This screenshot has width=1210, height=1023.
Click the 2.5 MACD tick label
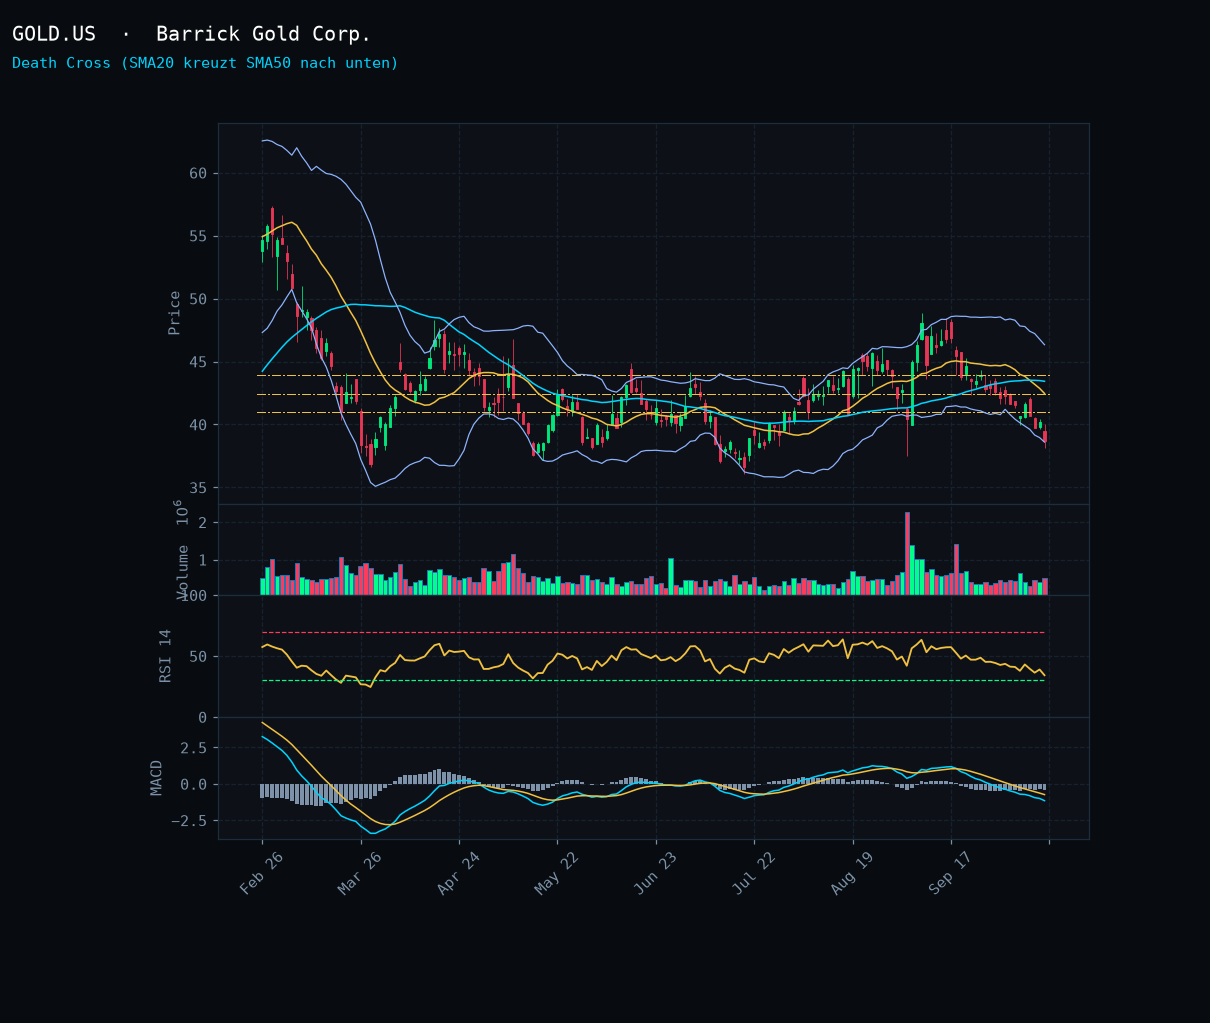point(193,748)
